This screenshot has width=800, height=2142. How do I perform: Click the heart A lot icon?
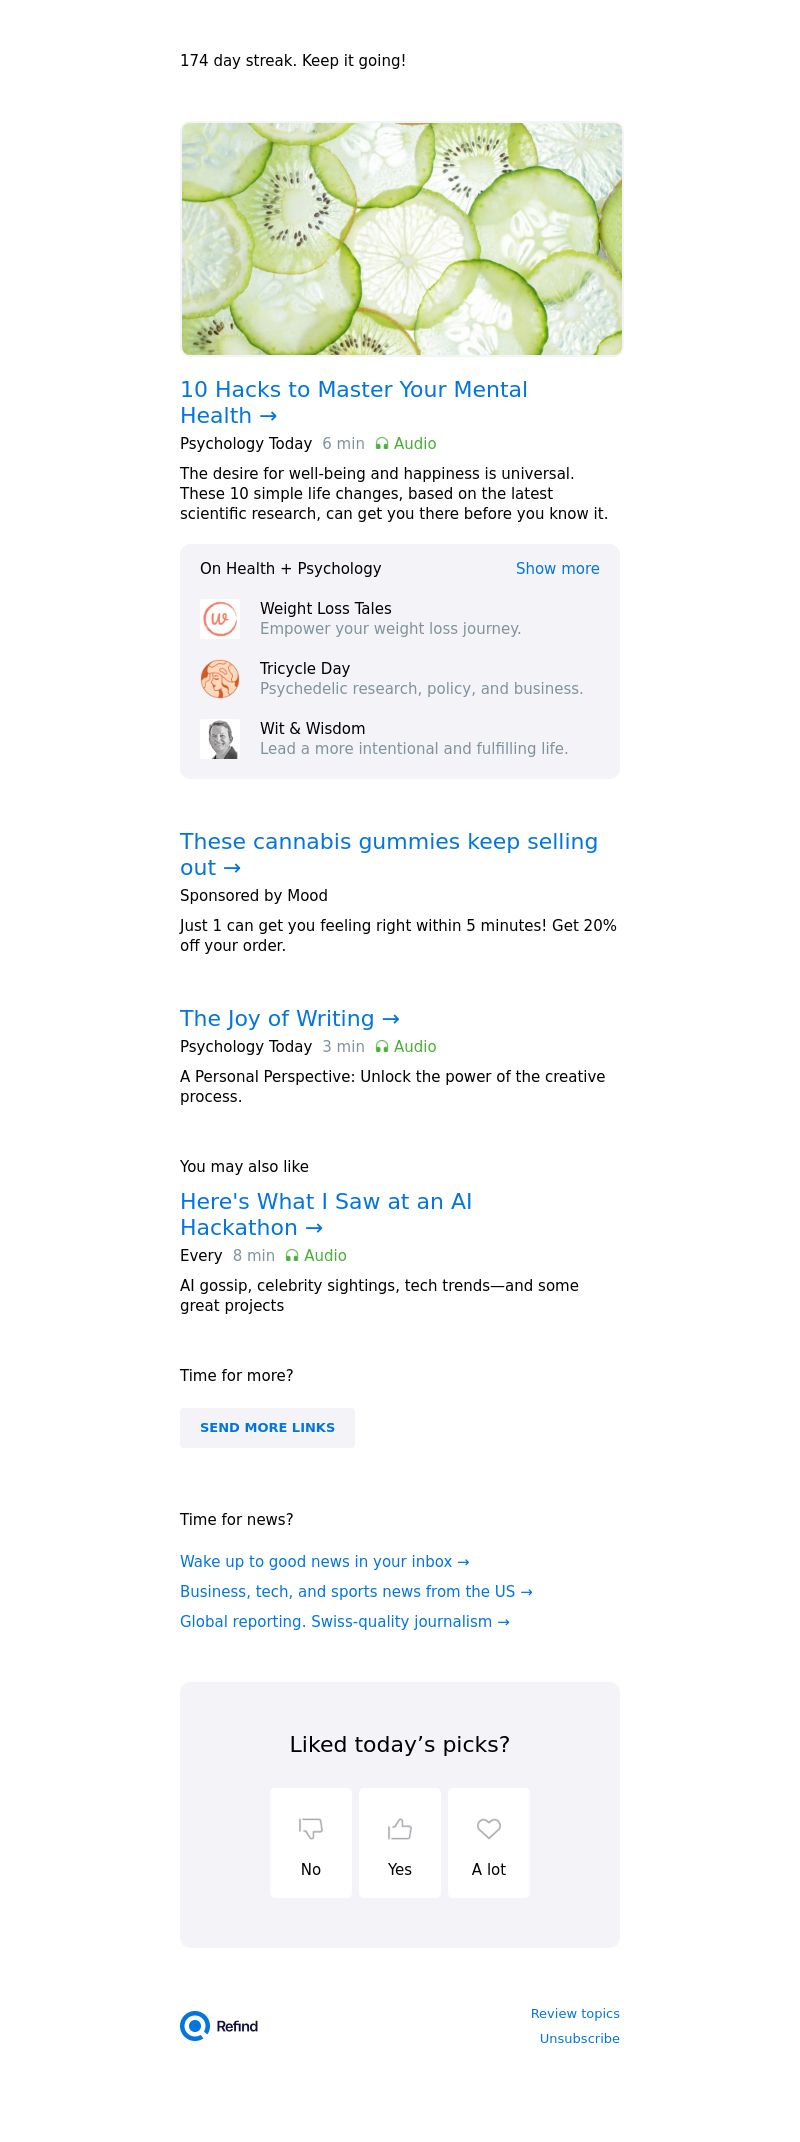click(489, 1829)
